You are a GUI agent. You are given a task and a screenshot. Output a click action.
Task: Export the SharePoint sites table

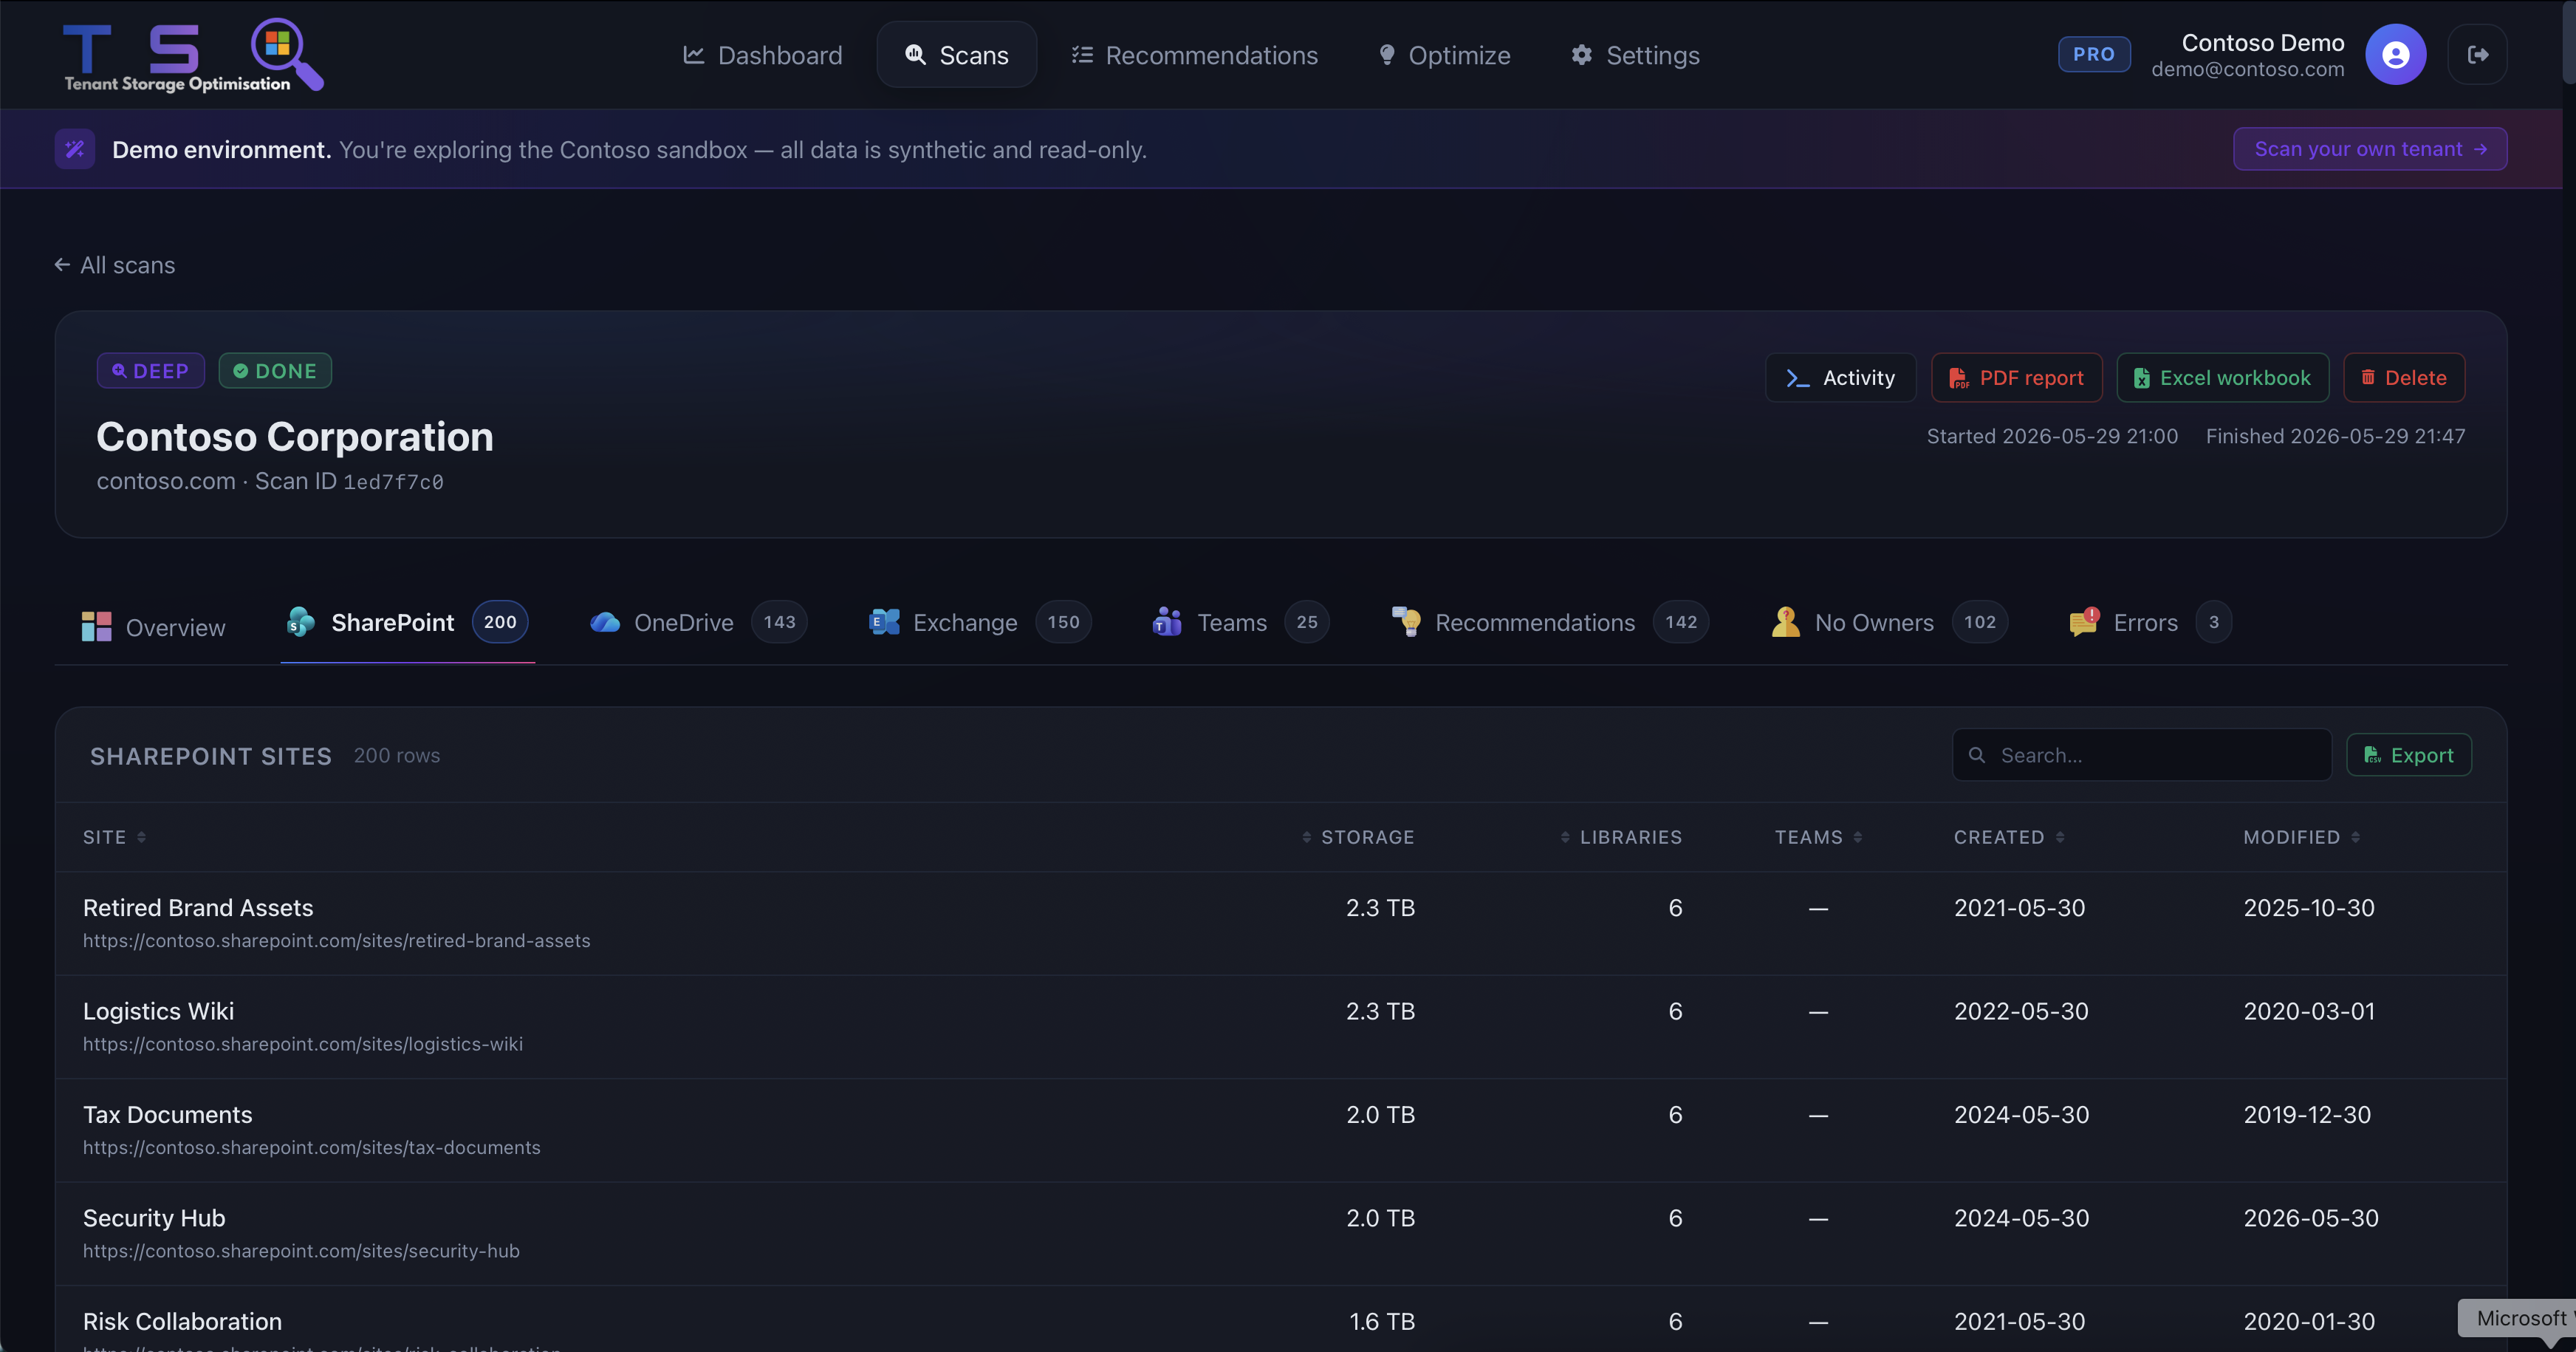(2408, 755)
